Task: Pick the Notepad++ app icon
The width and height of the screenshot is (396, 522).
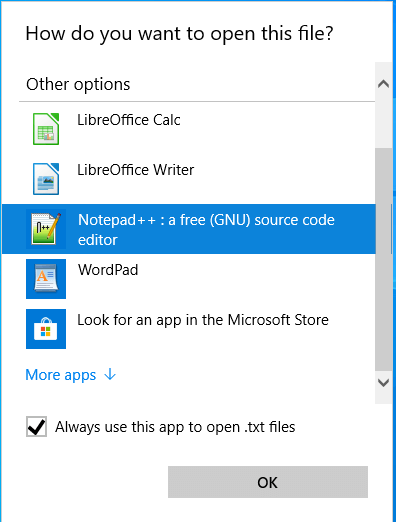Action: tap(46, 229)
